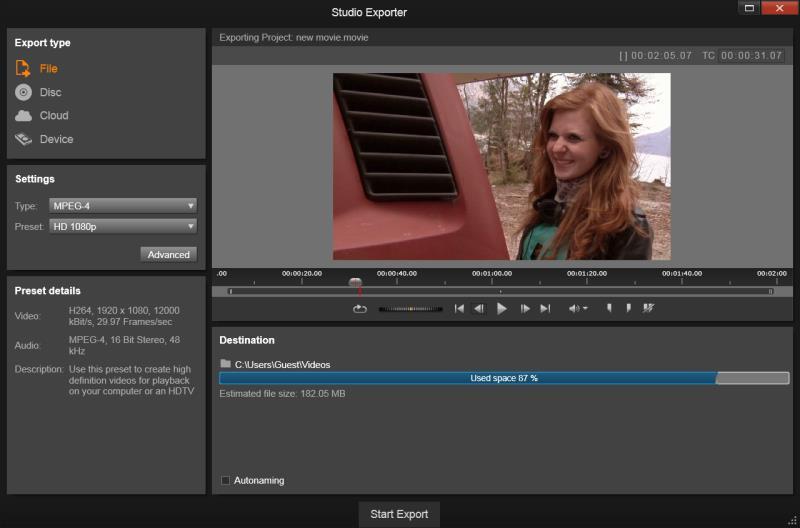Click the timeline ruler at 00:01:40.00
This screenshot has width=800, height=528.
[x=682, y=274]
